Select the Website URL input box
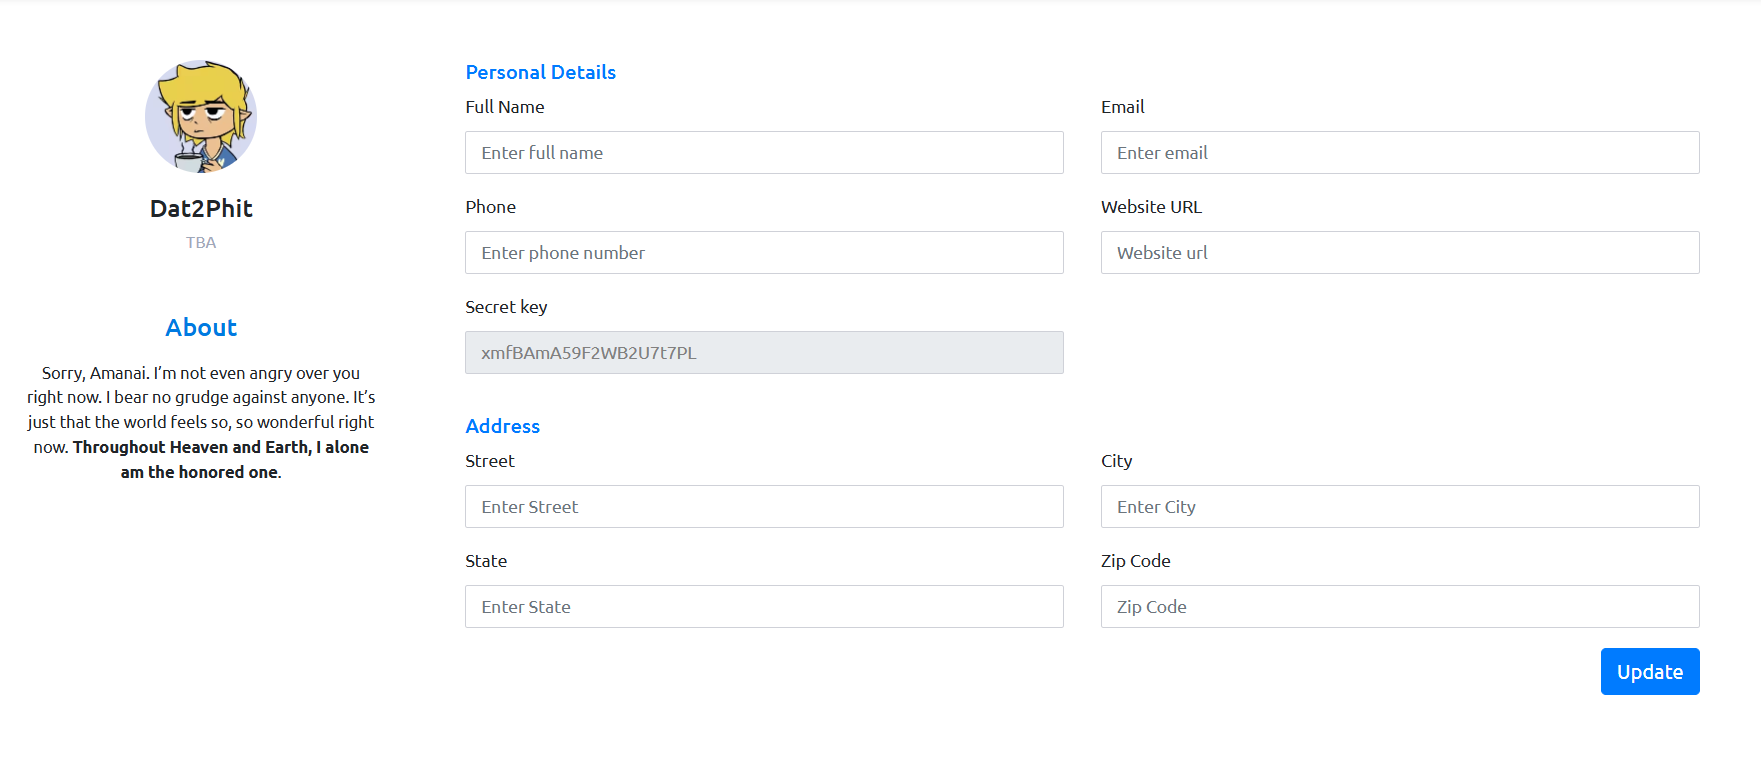1761x758 pixels. point(1399,253)
